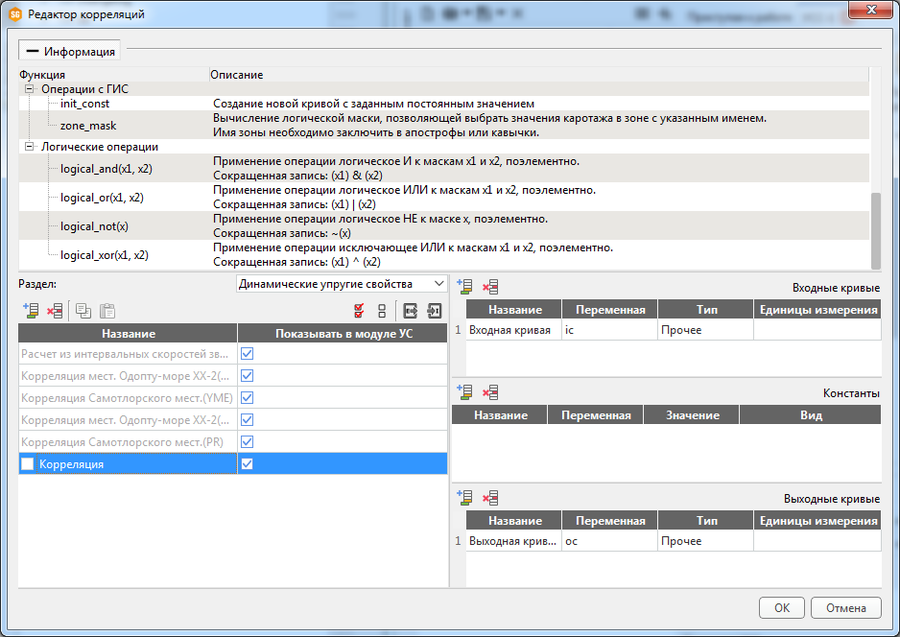Viewport: 900px width, 637px height.
Task: Remove row from the constants table
Action: pyautogui.click(x=490, y=393)
